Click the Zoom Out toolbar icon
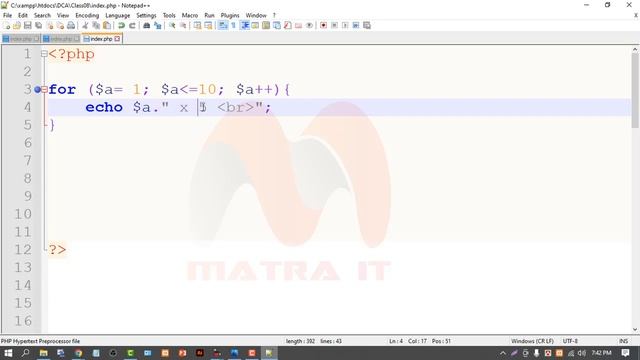 coord(183,25)
